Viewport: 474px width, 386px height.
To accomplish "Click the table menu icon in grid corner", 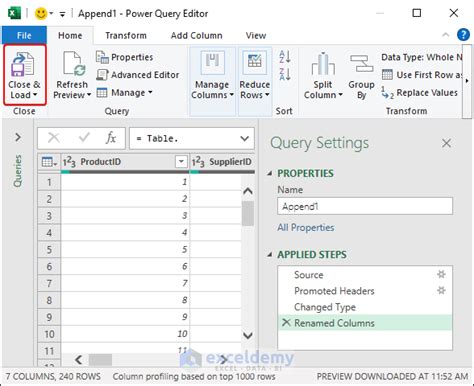I will [x=49, y=162].
